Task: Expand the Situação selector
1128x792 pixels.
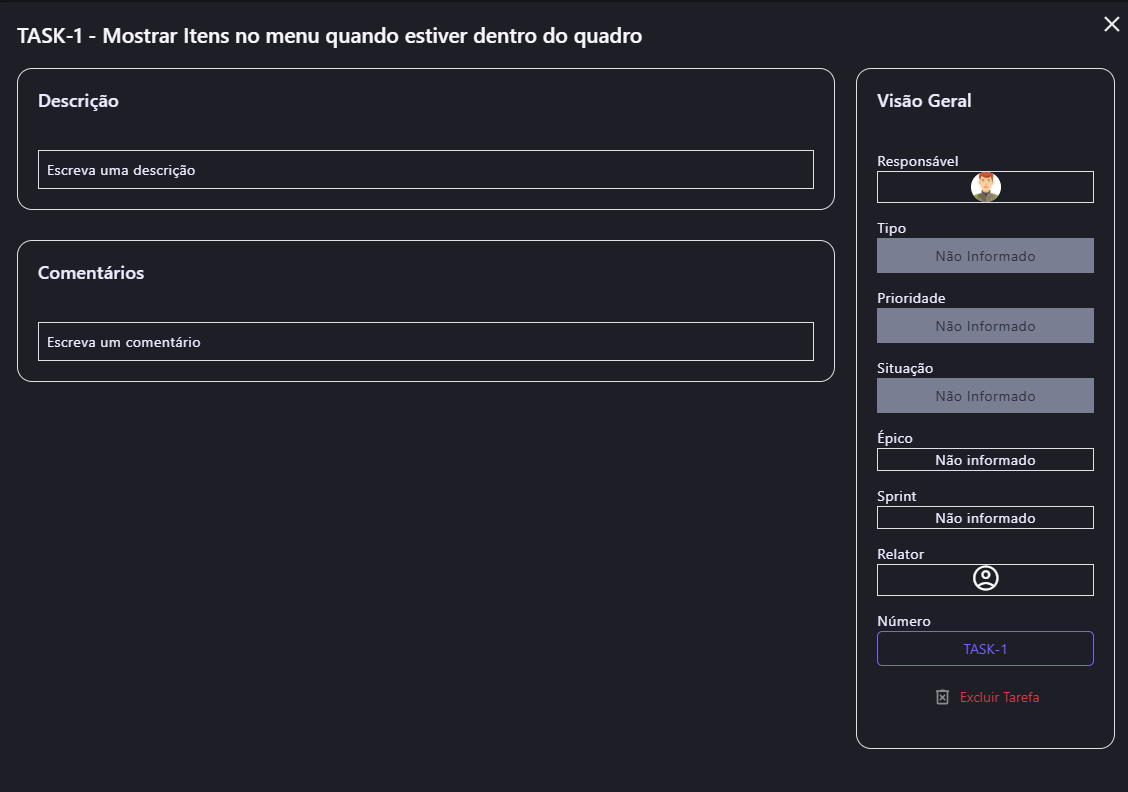Action: [985, 396]
